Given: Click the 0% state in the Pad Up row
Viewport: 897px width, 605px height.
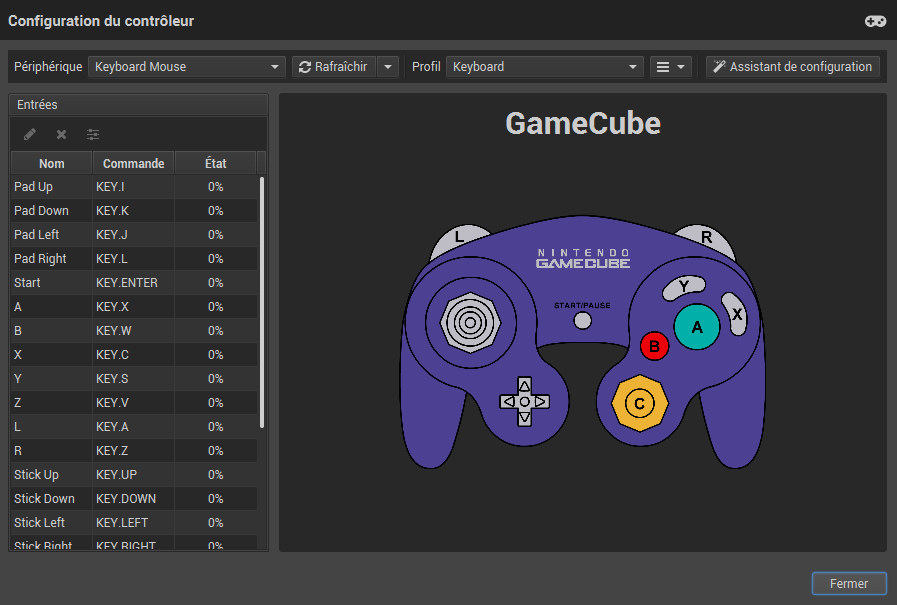Looking at the screenshot, I should pos(216,187).
